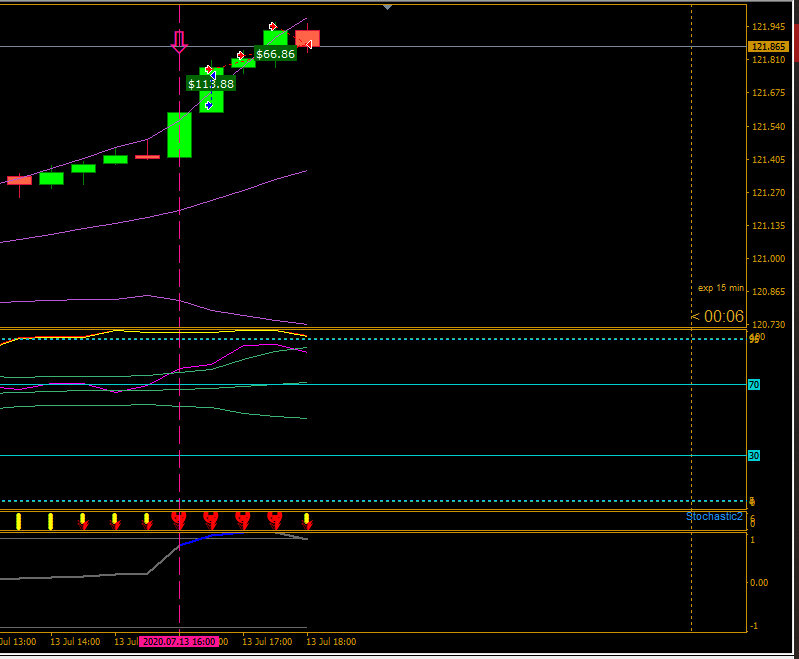Click the red arrow left of the $66.86 label

pyautogui.click(x=241, y=55)
